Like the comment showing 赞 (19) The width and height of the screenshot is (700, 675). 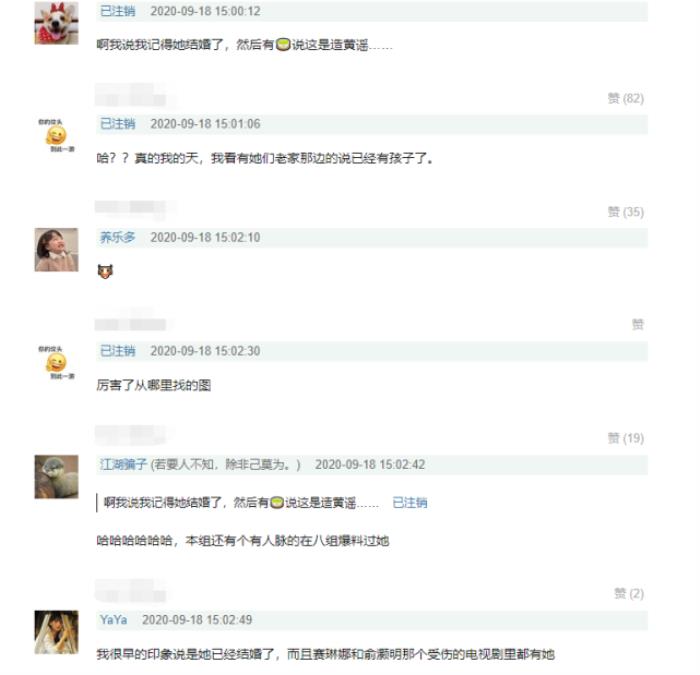625,438
